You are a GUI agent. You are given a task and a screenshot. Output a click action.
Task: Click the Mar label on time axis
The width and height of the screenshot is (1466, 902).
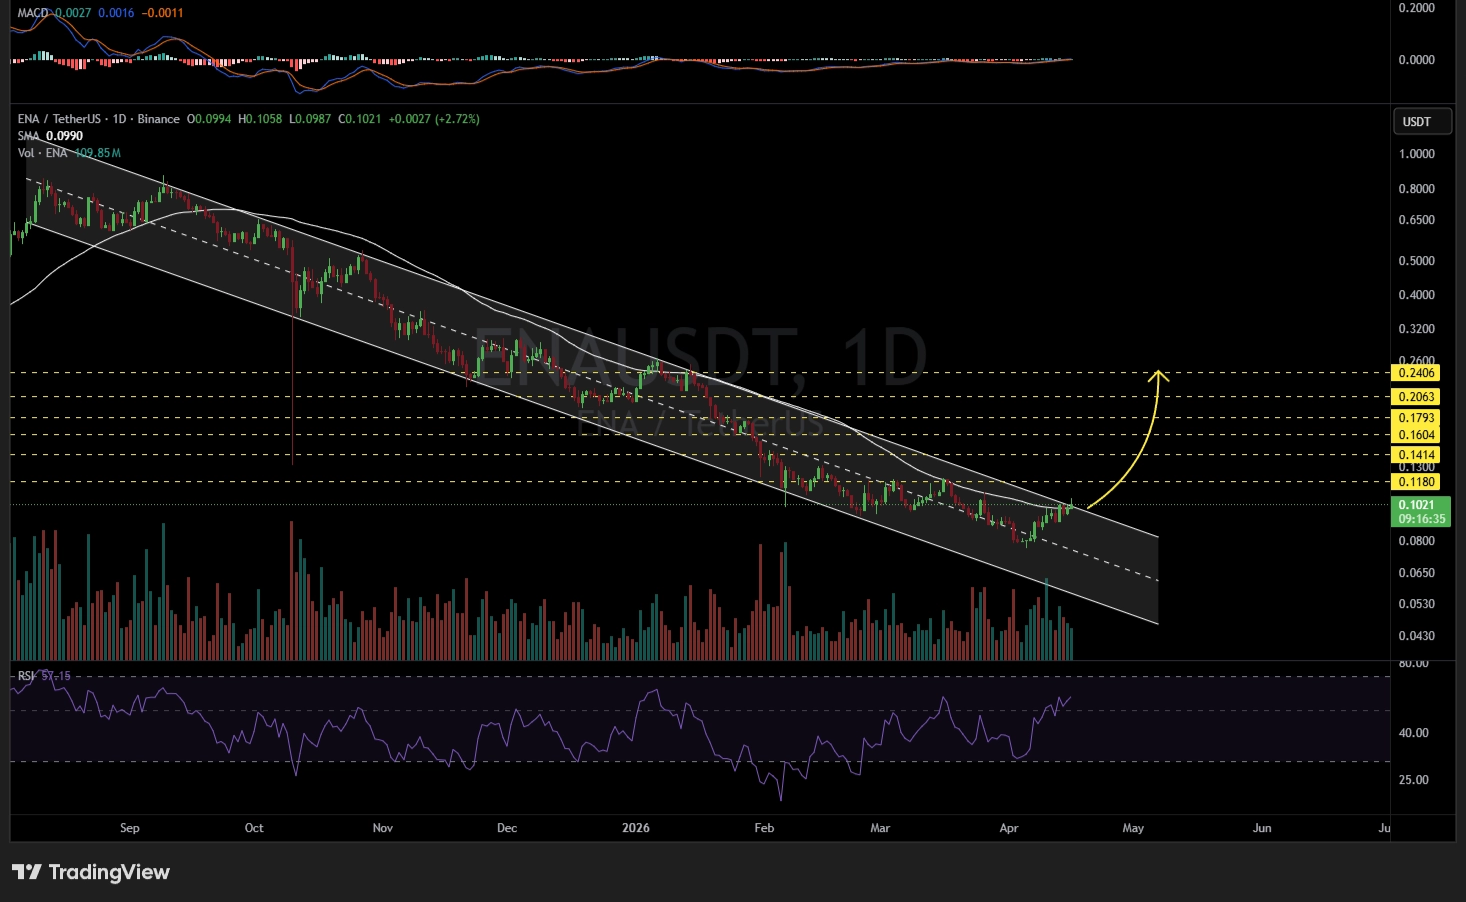click(880, 828)
